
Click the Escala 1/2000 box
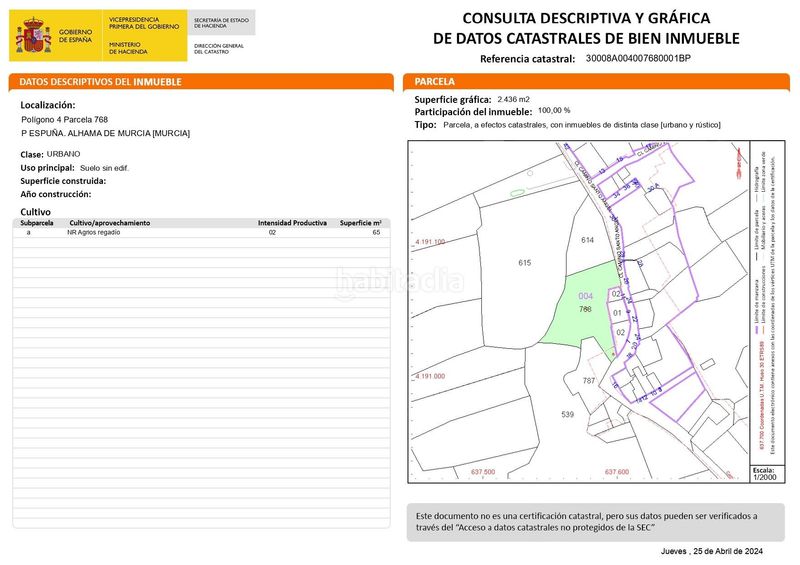tap(764, 474)
